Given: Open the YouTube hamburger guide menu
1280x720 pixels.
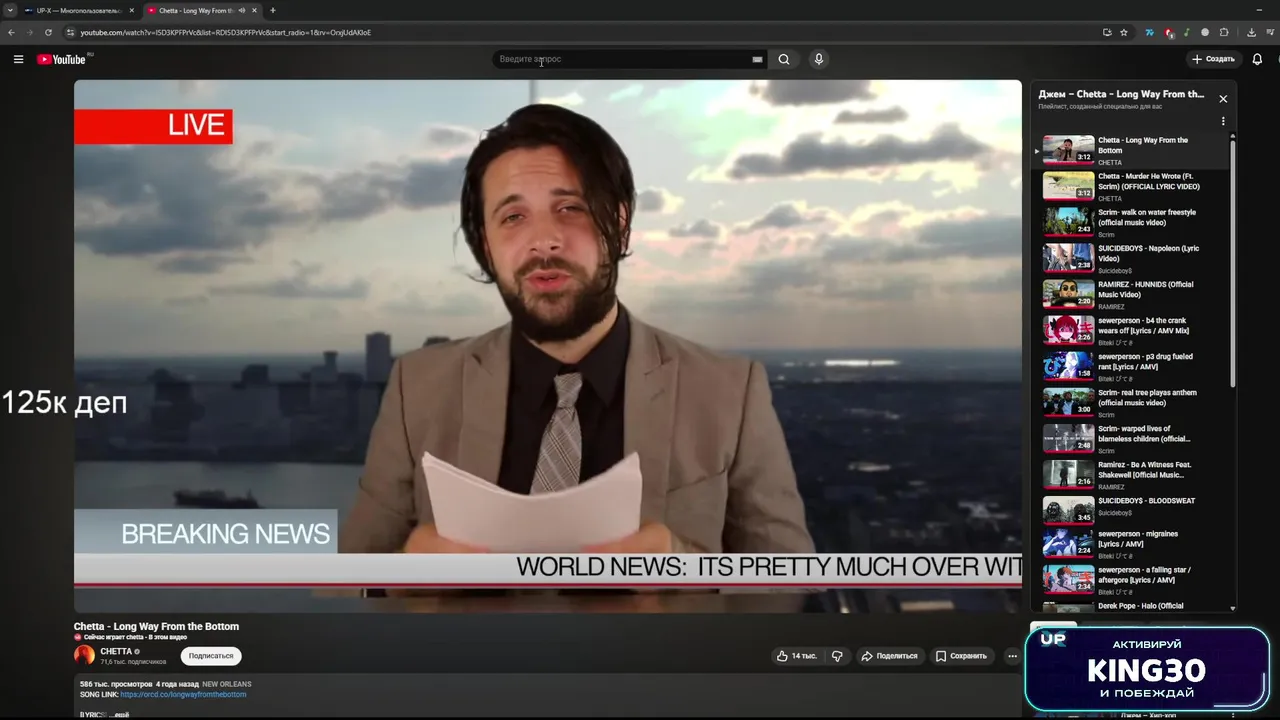Looking at the screenshot, I should click(18, 59).
